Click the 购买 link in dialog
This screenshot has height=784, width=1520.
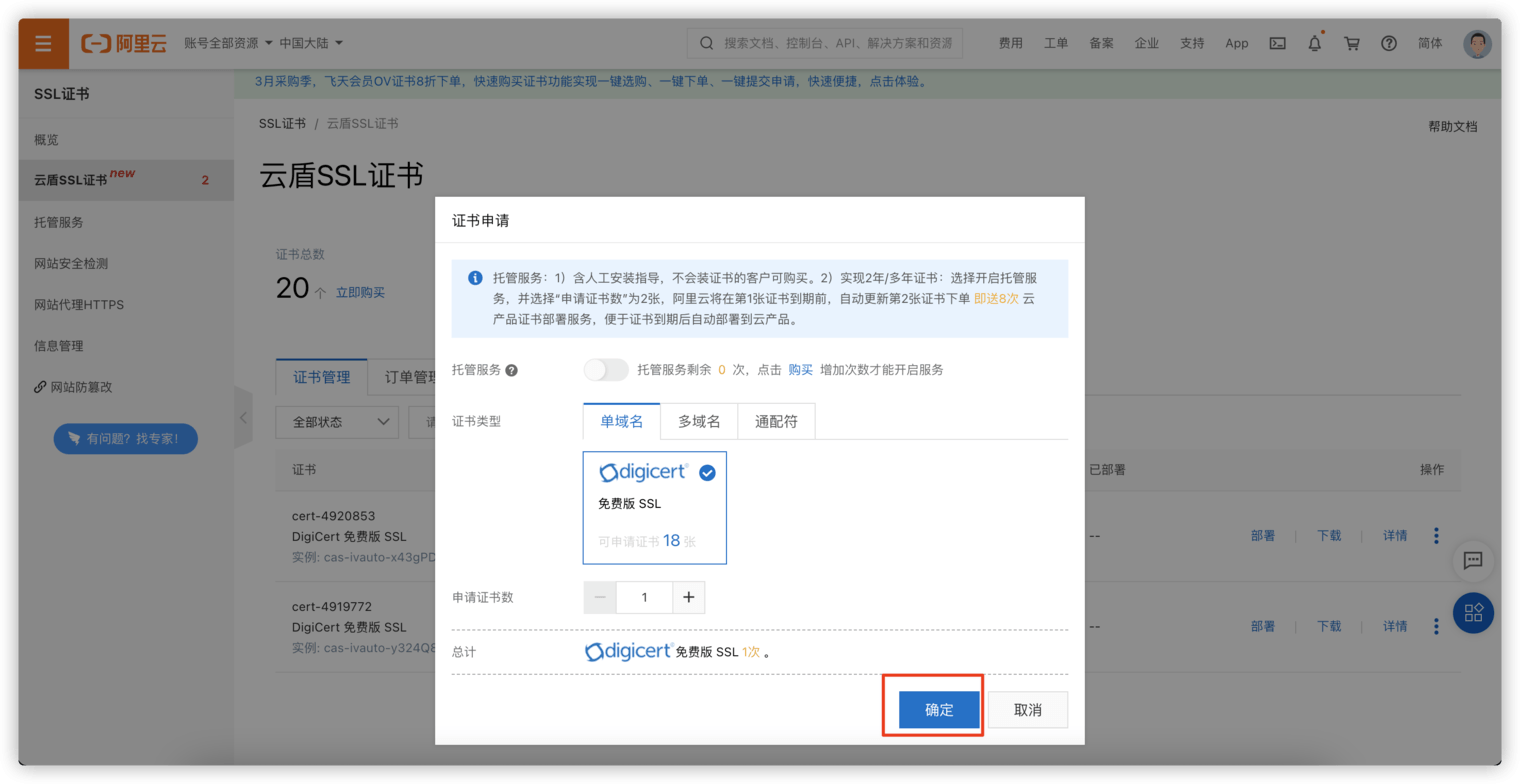point(801,370)
